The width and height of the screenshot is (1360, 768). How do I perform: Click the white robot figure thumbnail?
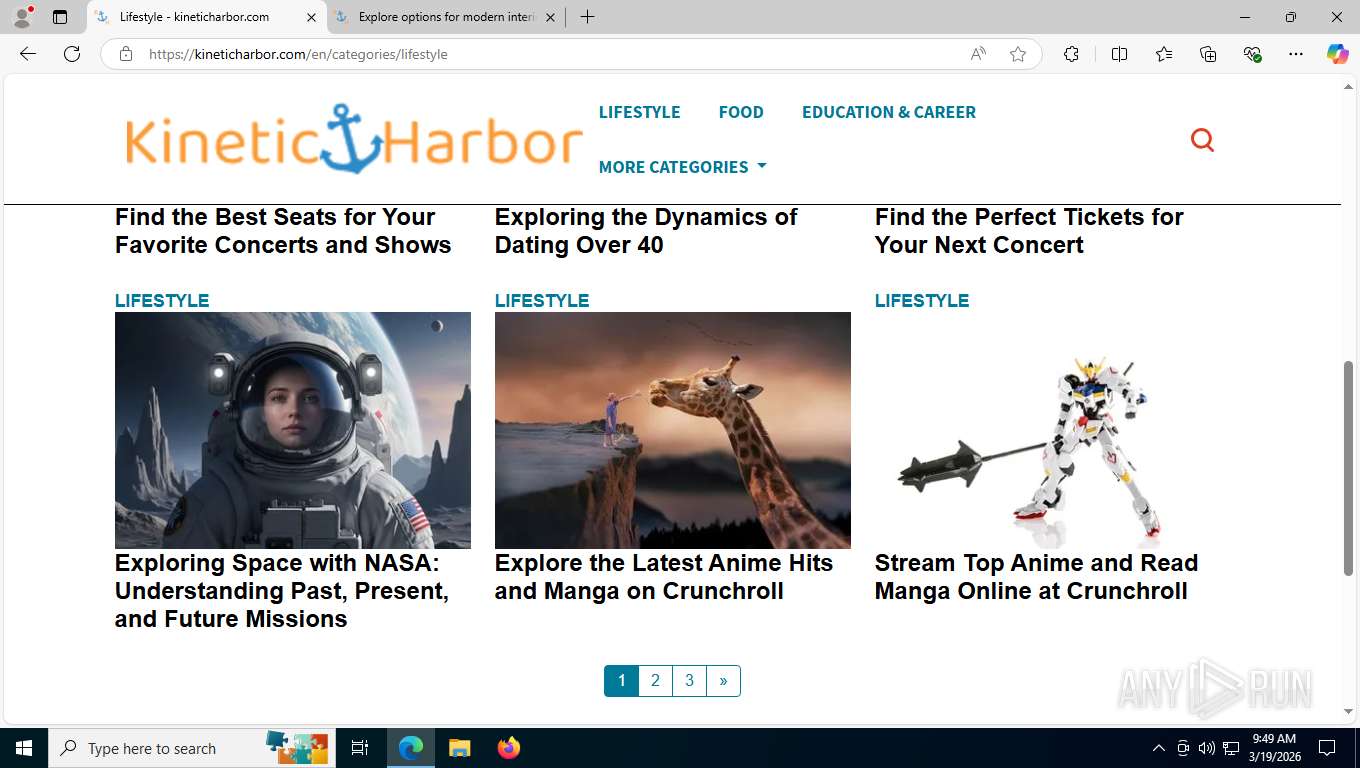click(x=1053, y=430)
